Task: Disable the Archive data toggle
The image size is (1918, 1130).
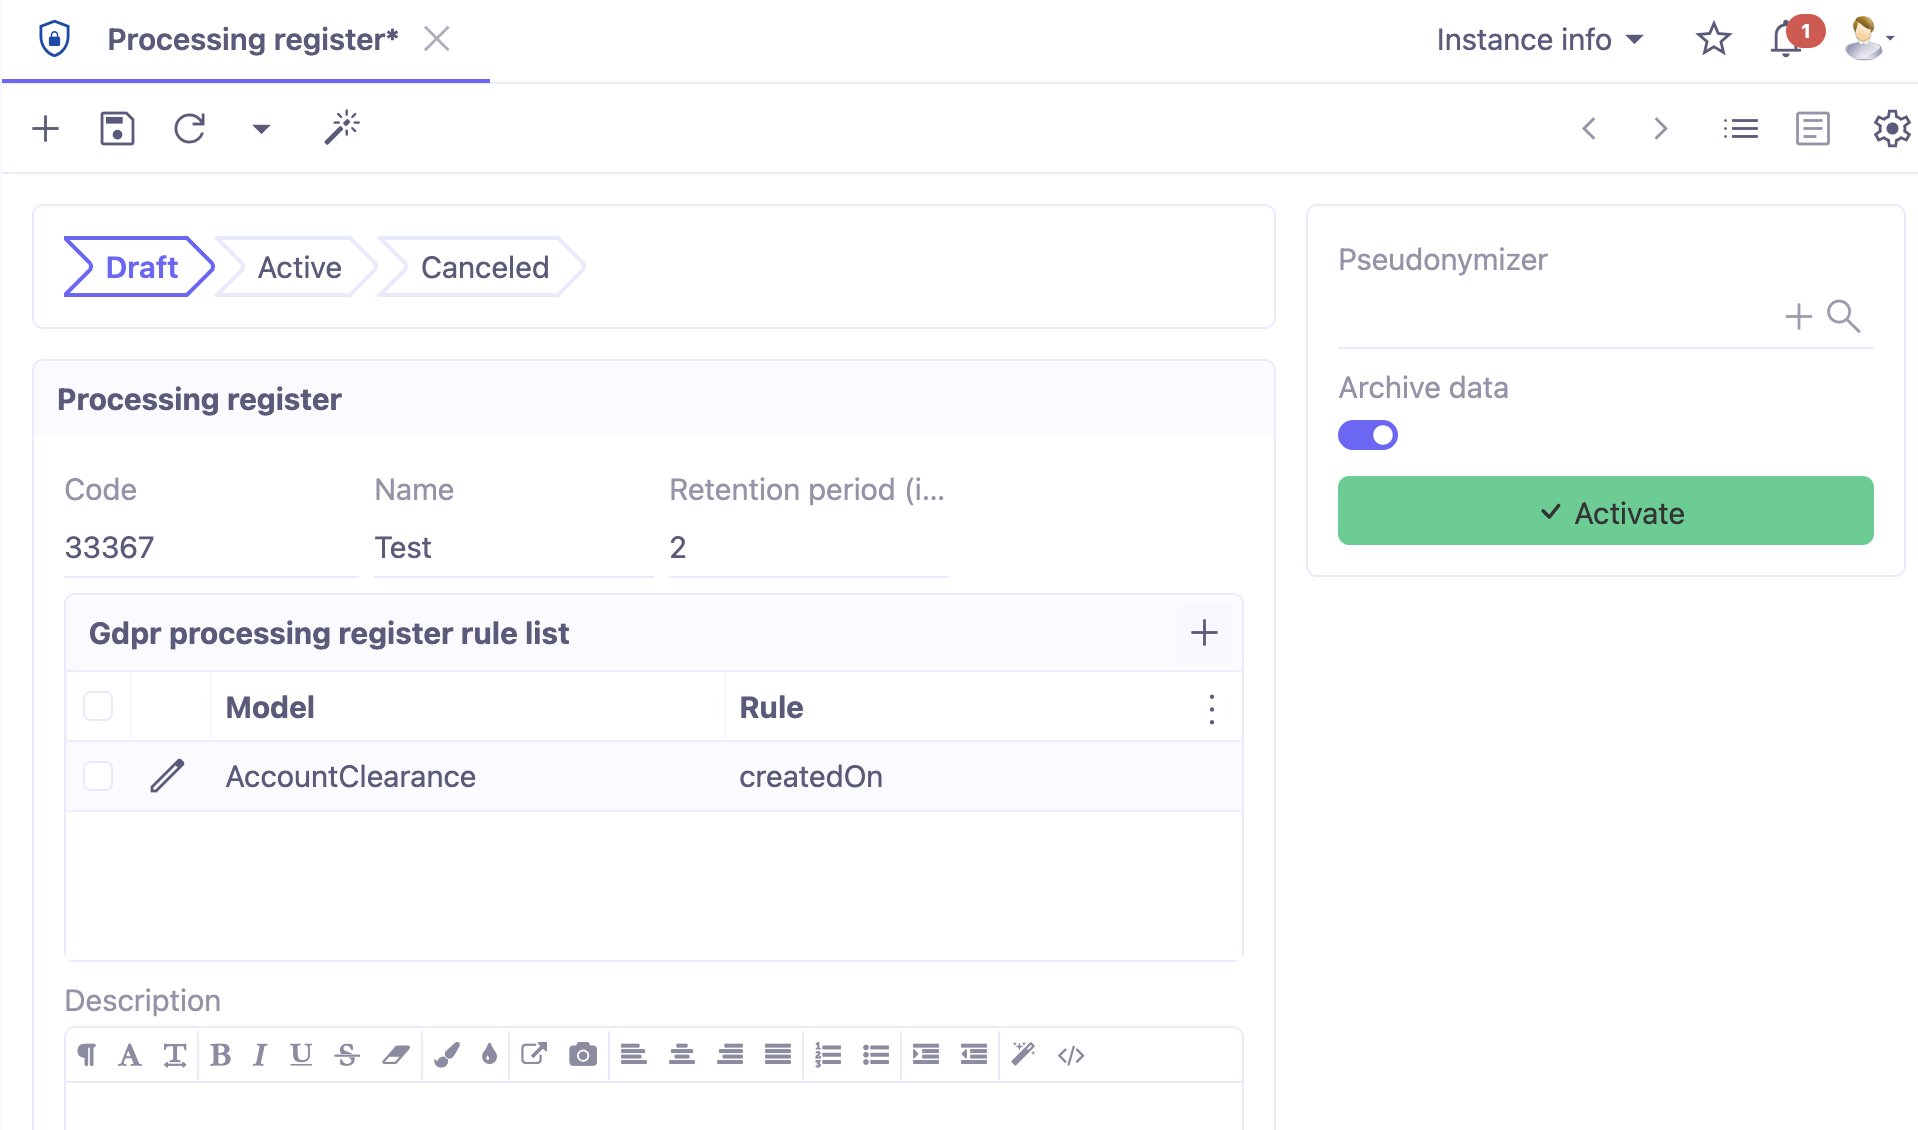Action: [1368, 435]
